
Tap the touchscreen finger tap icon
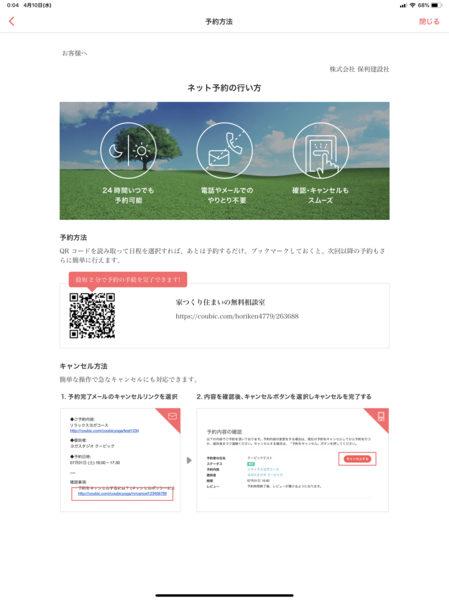(x=321, y=150)
